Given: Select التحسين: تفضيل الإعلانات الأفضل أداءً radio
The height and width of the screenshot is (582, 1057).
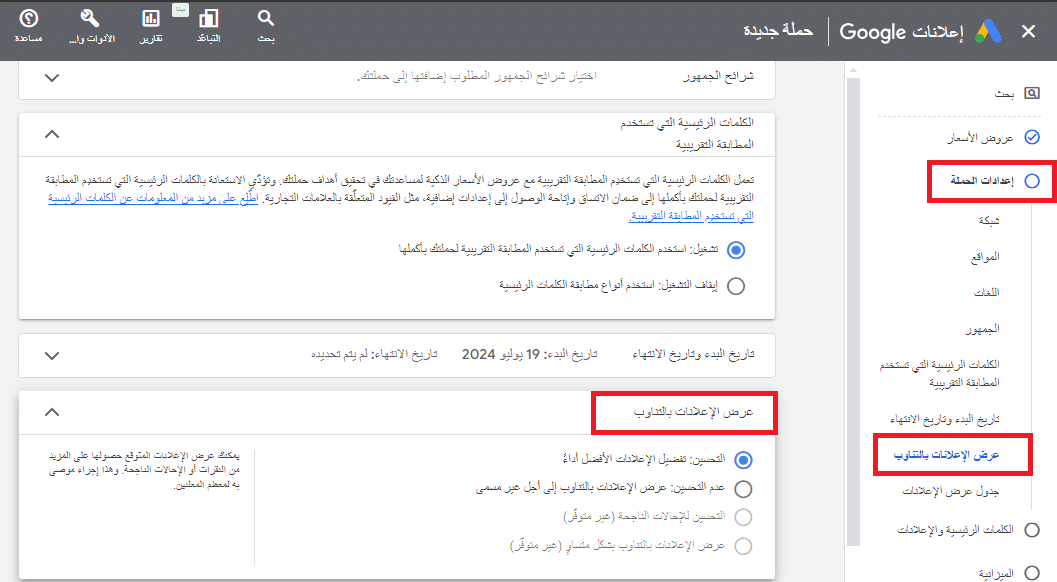Looking at the screenshot, I should pos(743,460).
